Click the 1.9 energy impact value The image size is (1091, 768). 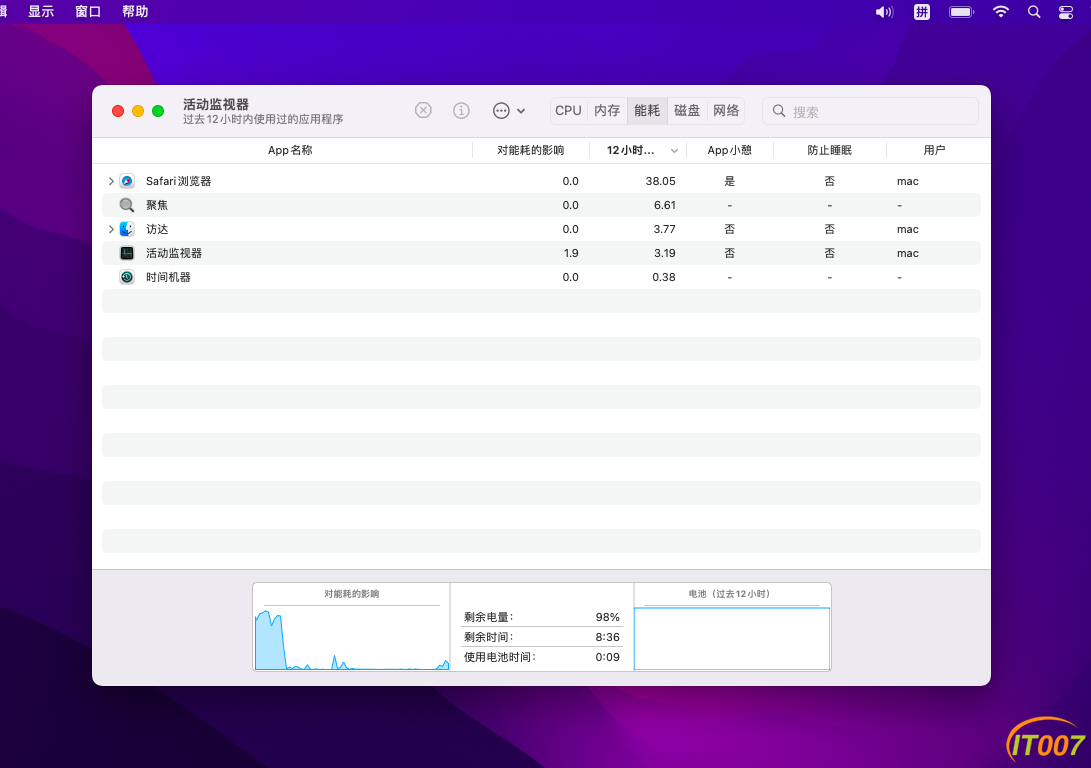pyautogui.click(x=571, y=253)
